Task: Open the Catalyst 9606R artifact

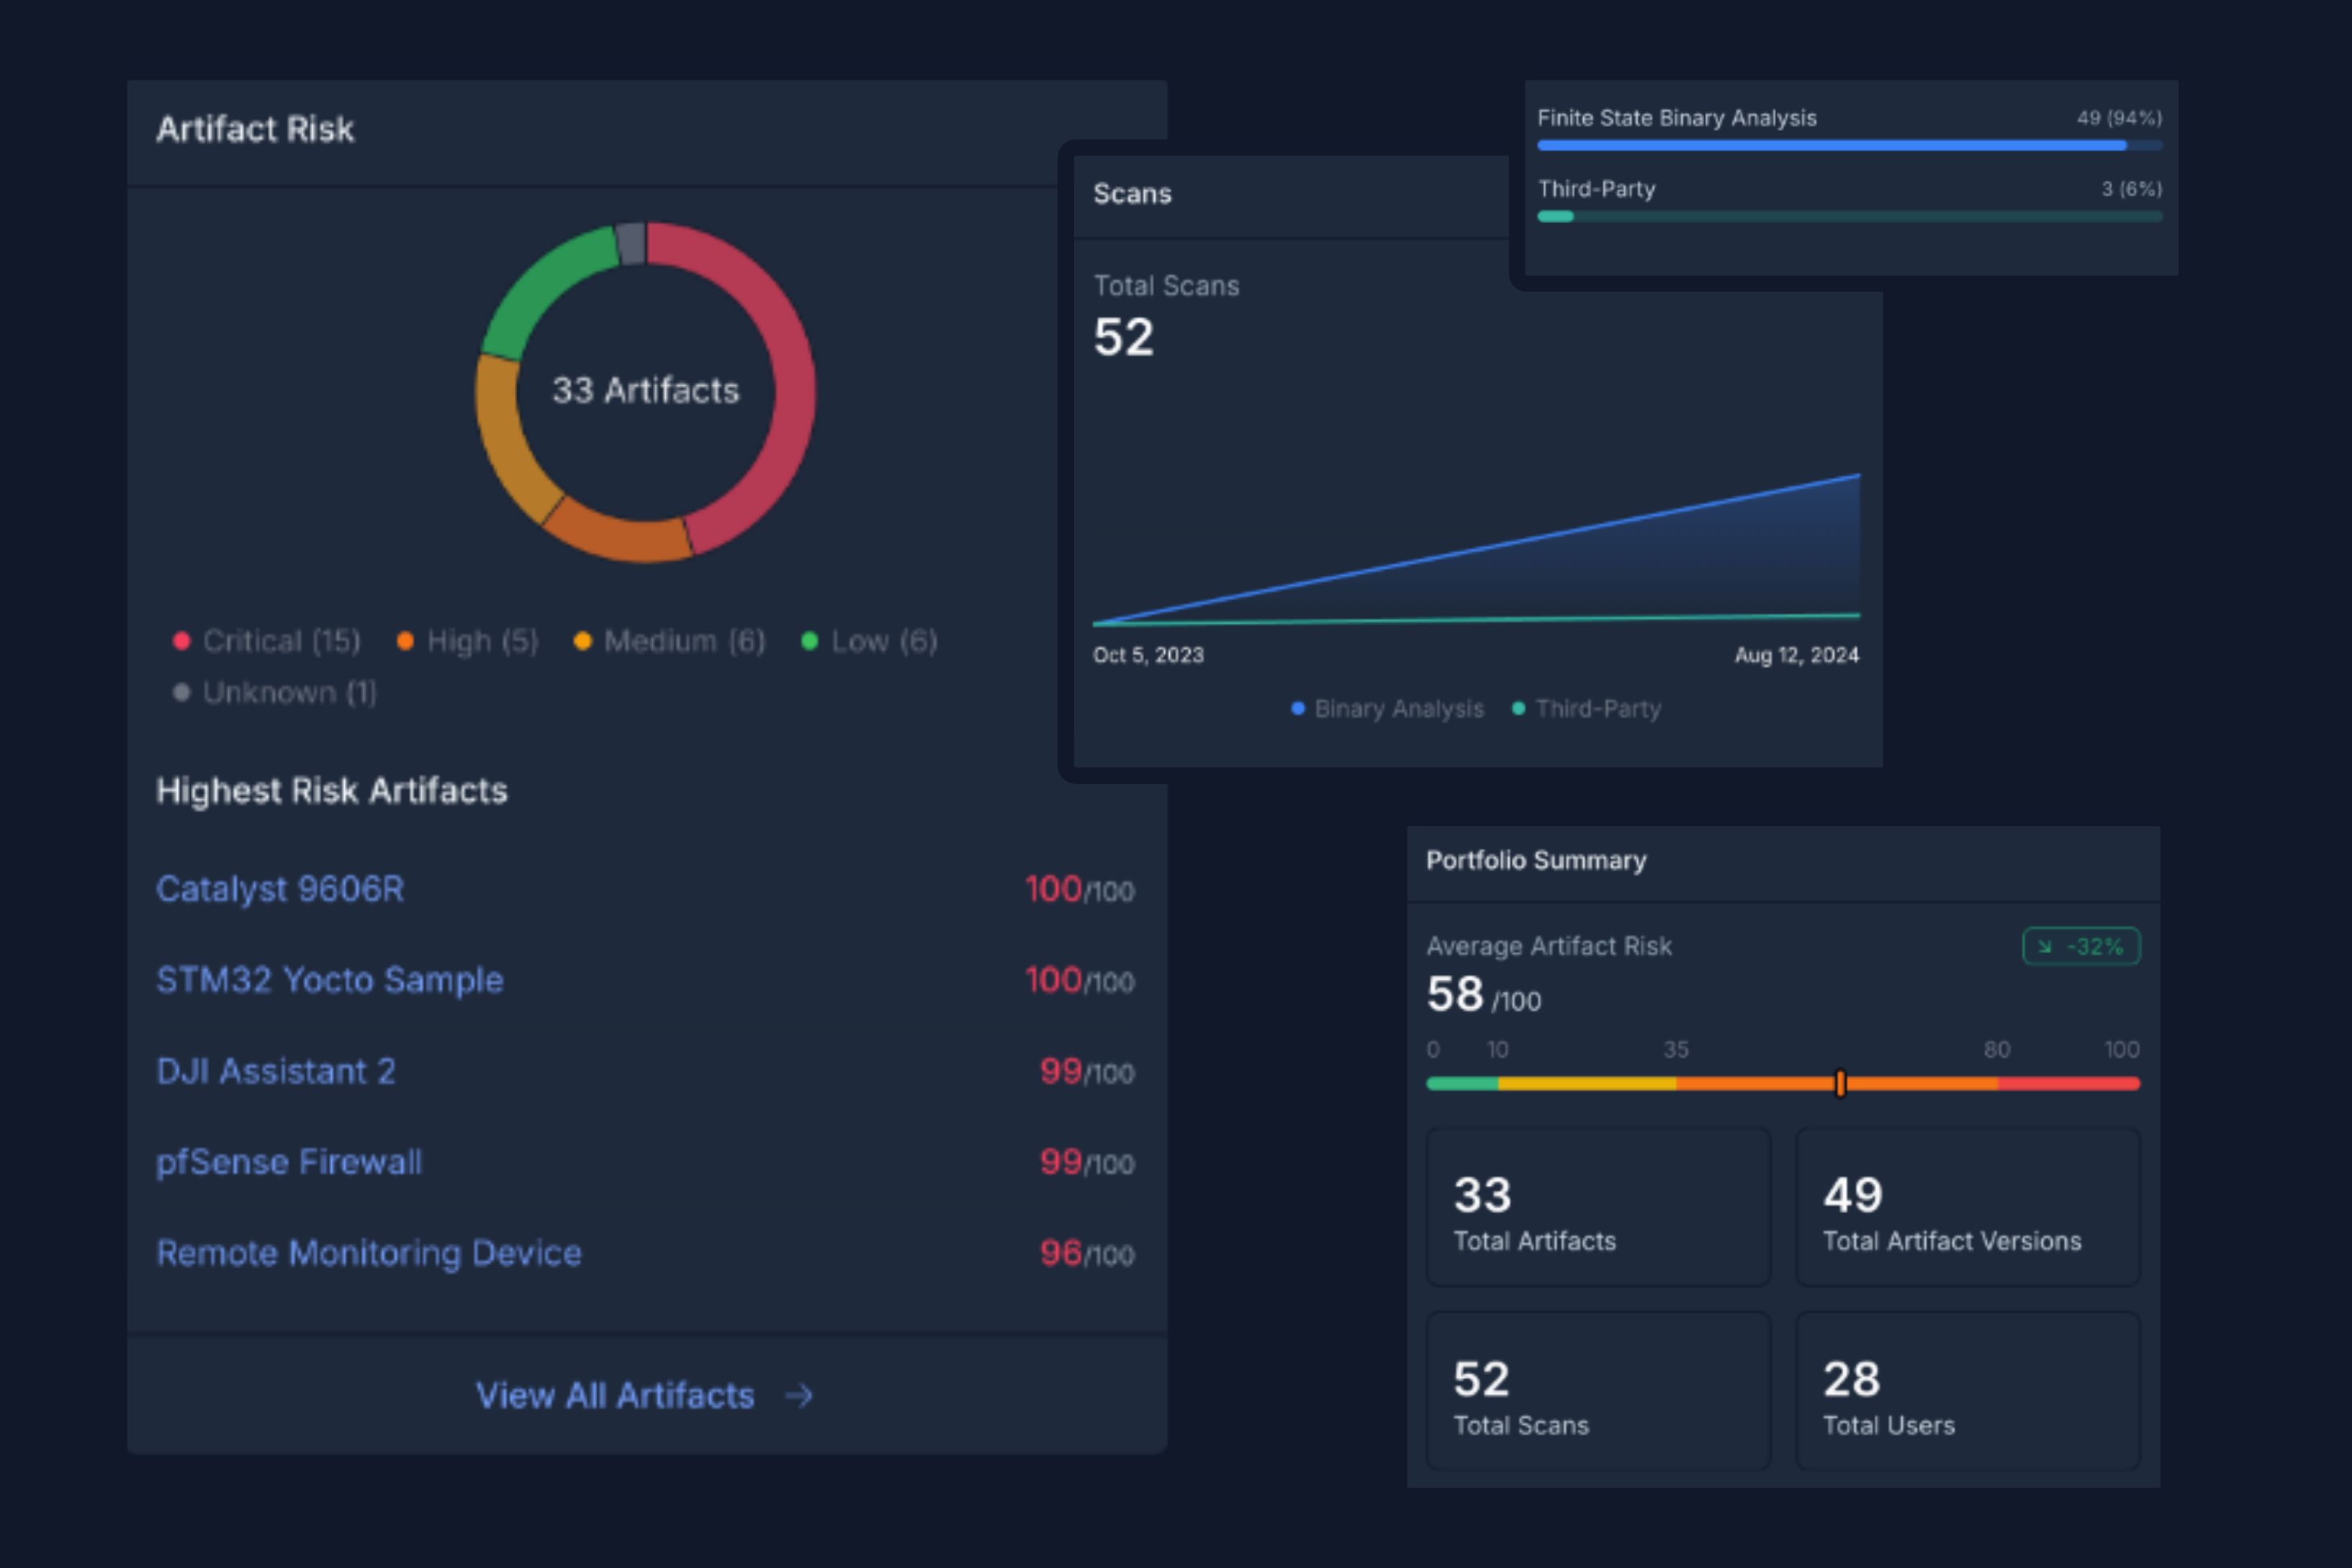Action: pos(280,889)
